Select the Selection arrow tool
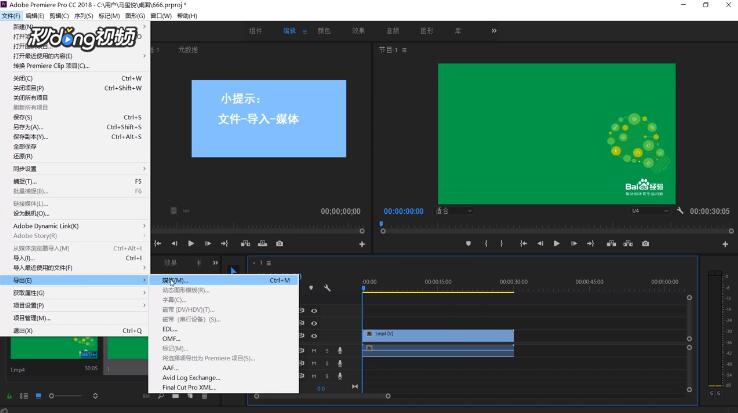This screenshot has width=738, height=413. point(233,270)
